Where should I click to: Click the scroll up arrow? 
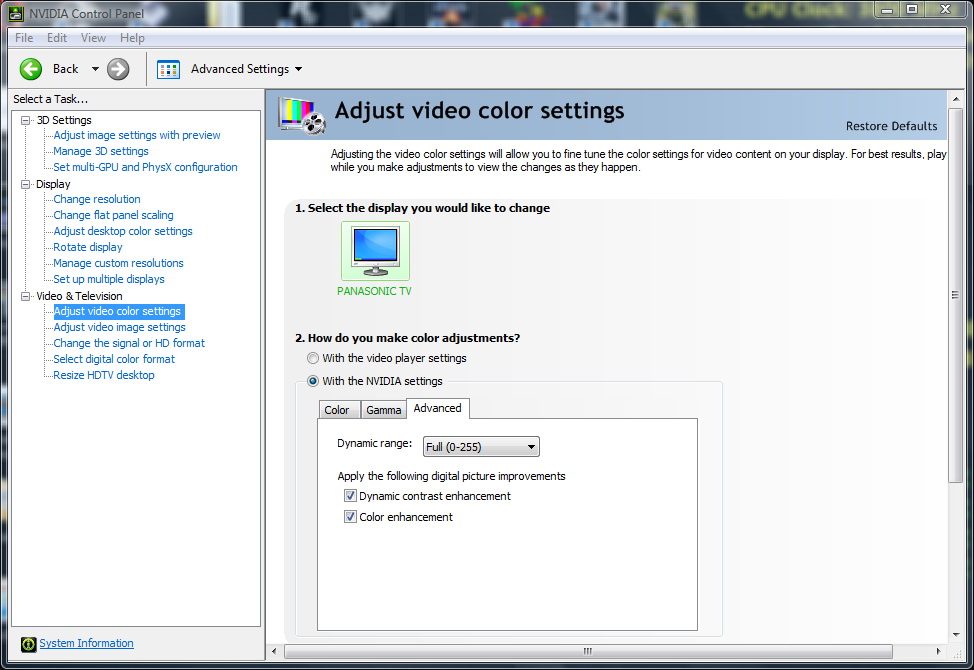pos(956,99)
